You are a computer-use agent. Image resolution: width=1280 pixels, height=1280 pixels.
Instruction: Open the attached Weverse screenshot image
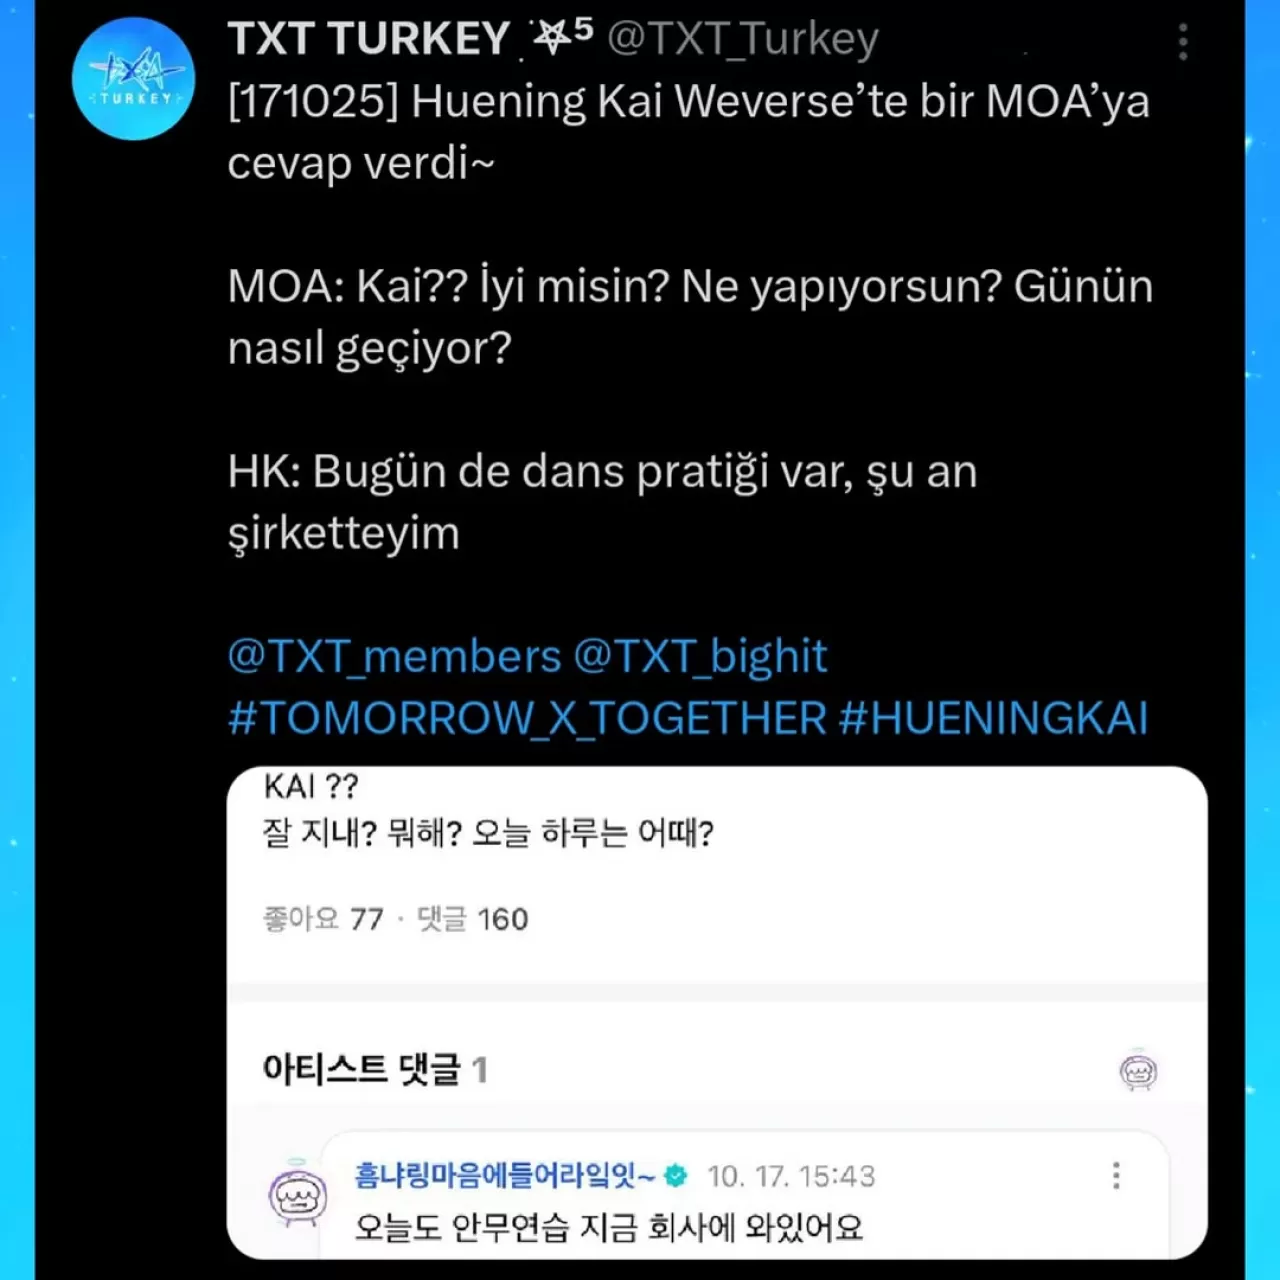(x=717, y=1013)
